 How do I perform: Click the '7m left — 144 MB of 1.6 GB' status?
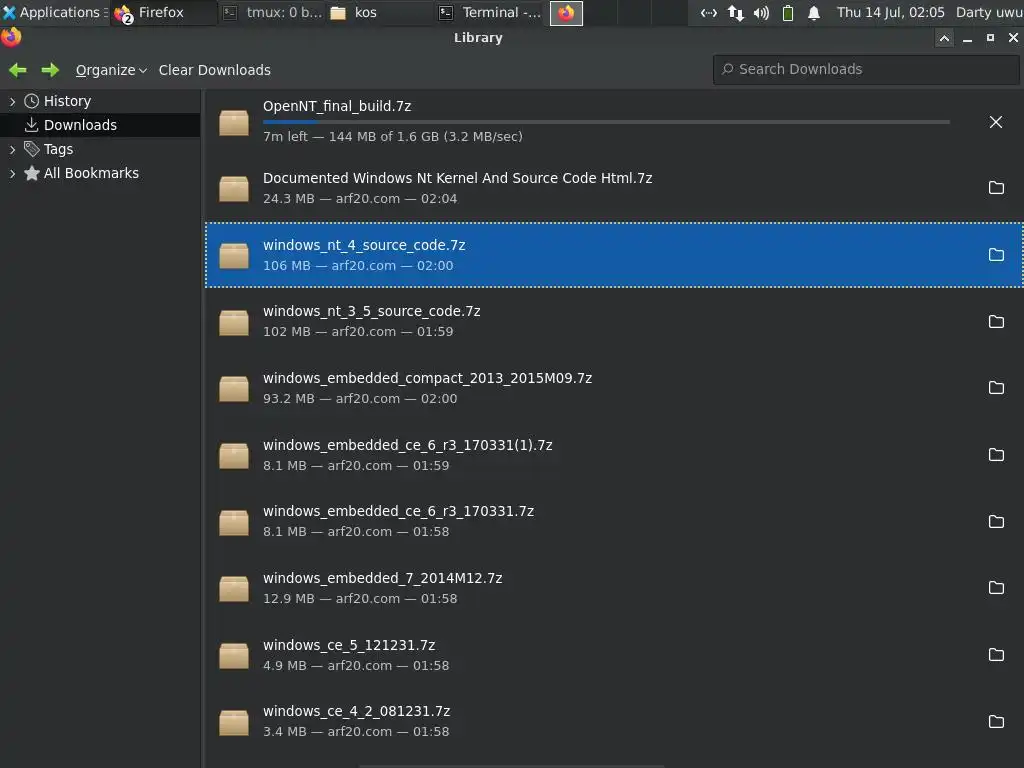point(392,136)
